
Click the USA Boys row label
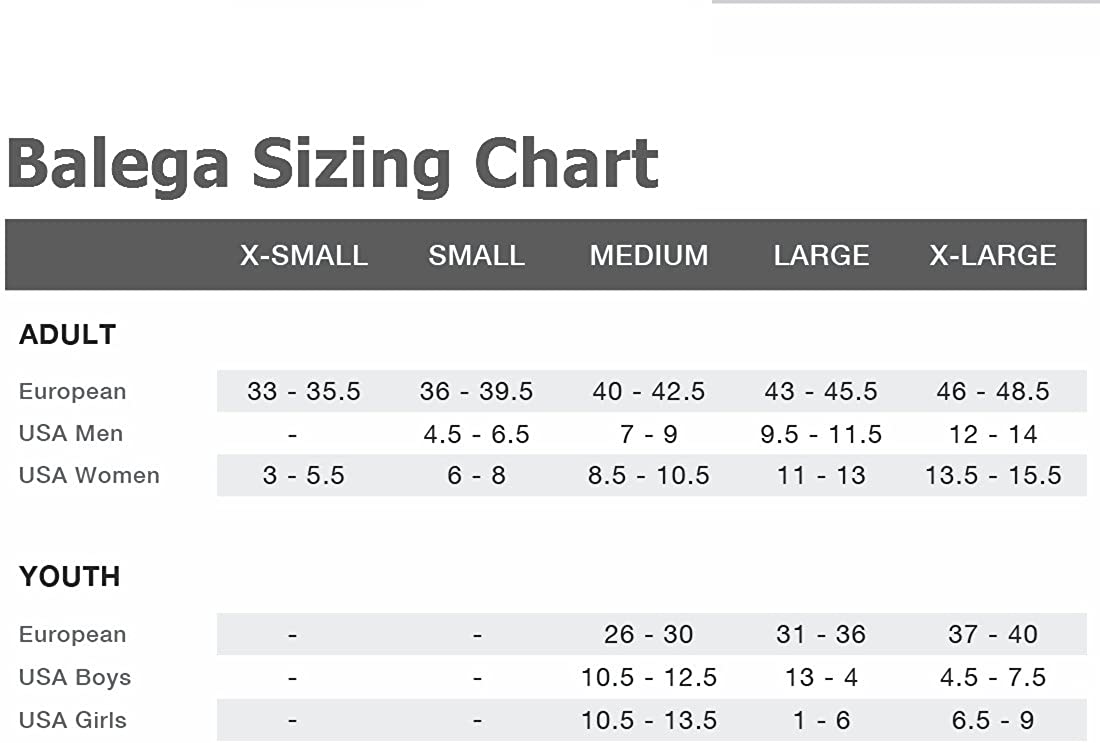pyautogui.click(x=75, y=678)
